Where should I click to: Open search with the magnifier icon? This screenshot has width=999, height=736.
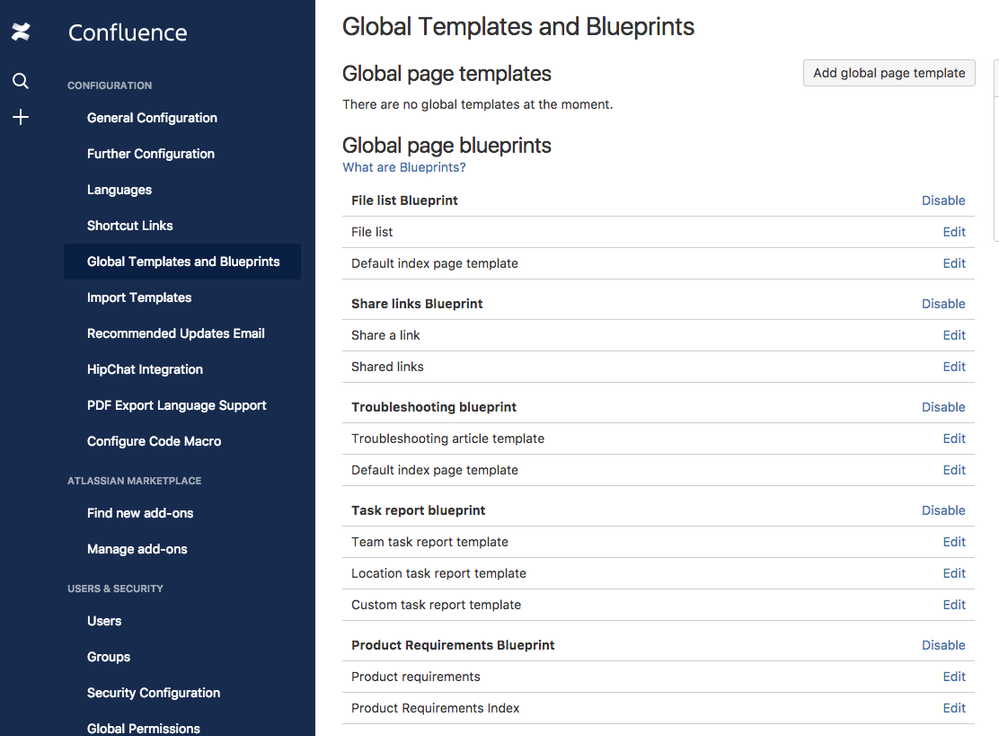click(x=20, y=81)
